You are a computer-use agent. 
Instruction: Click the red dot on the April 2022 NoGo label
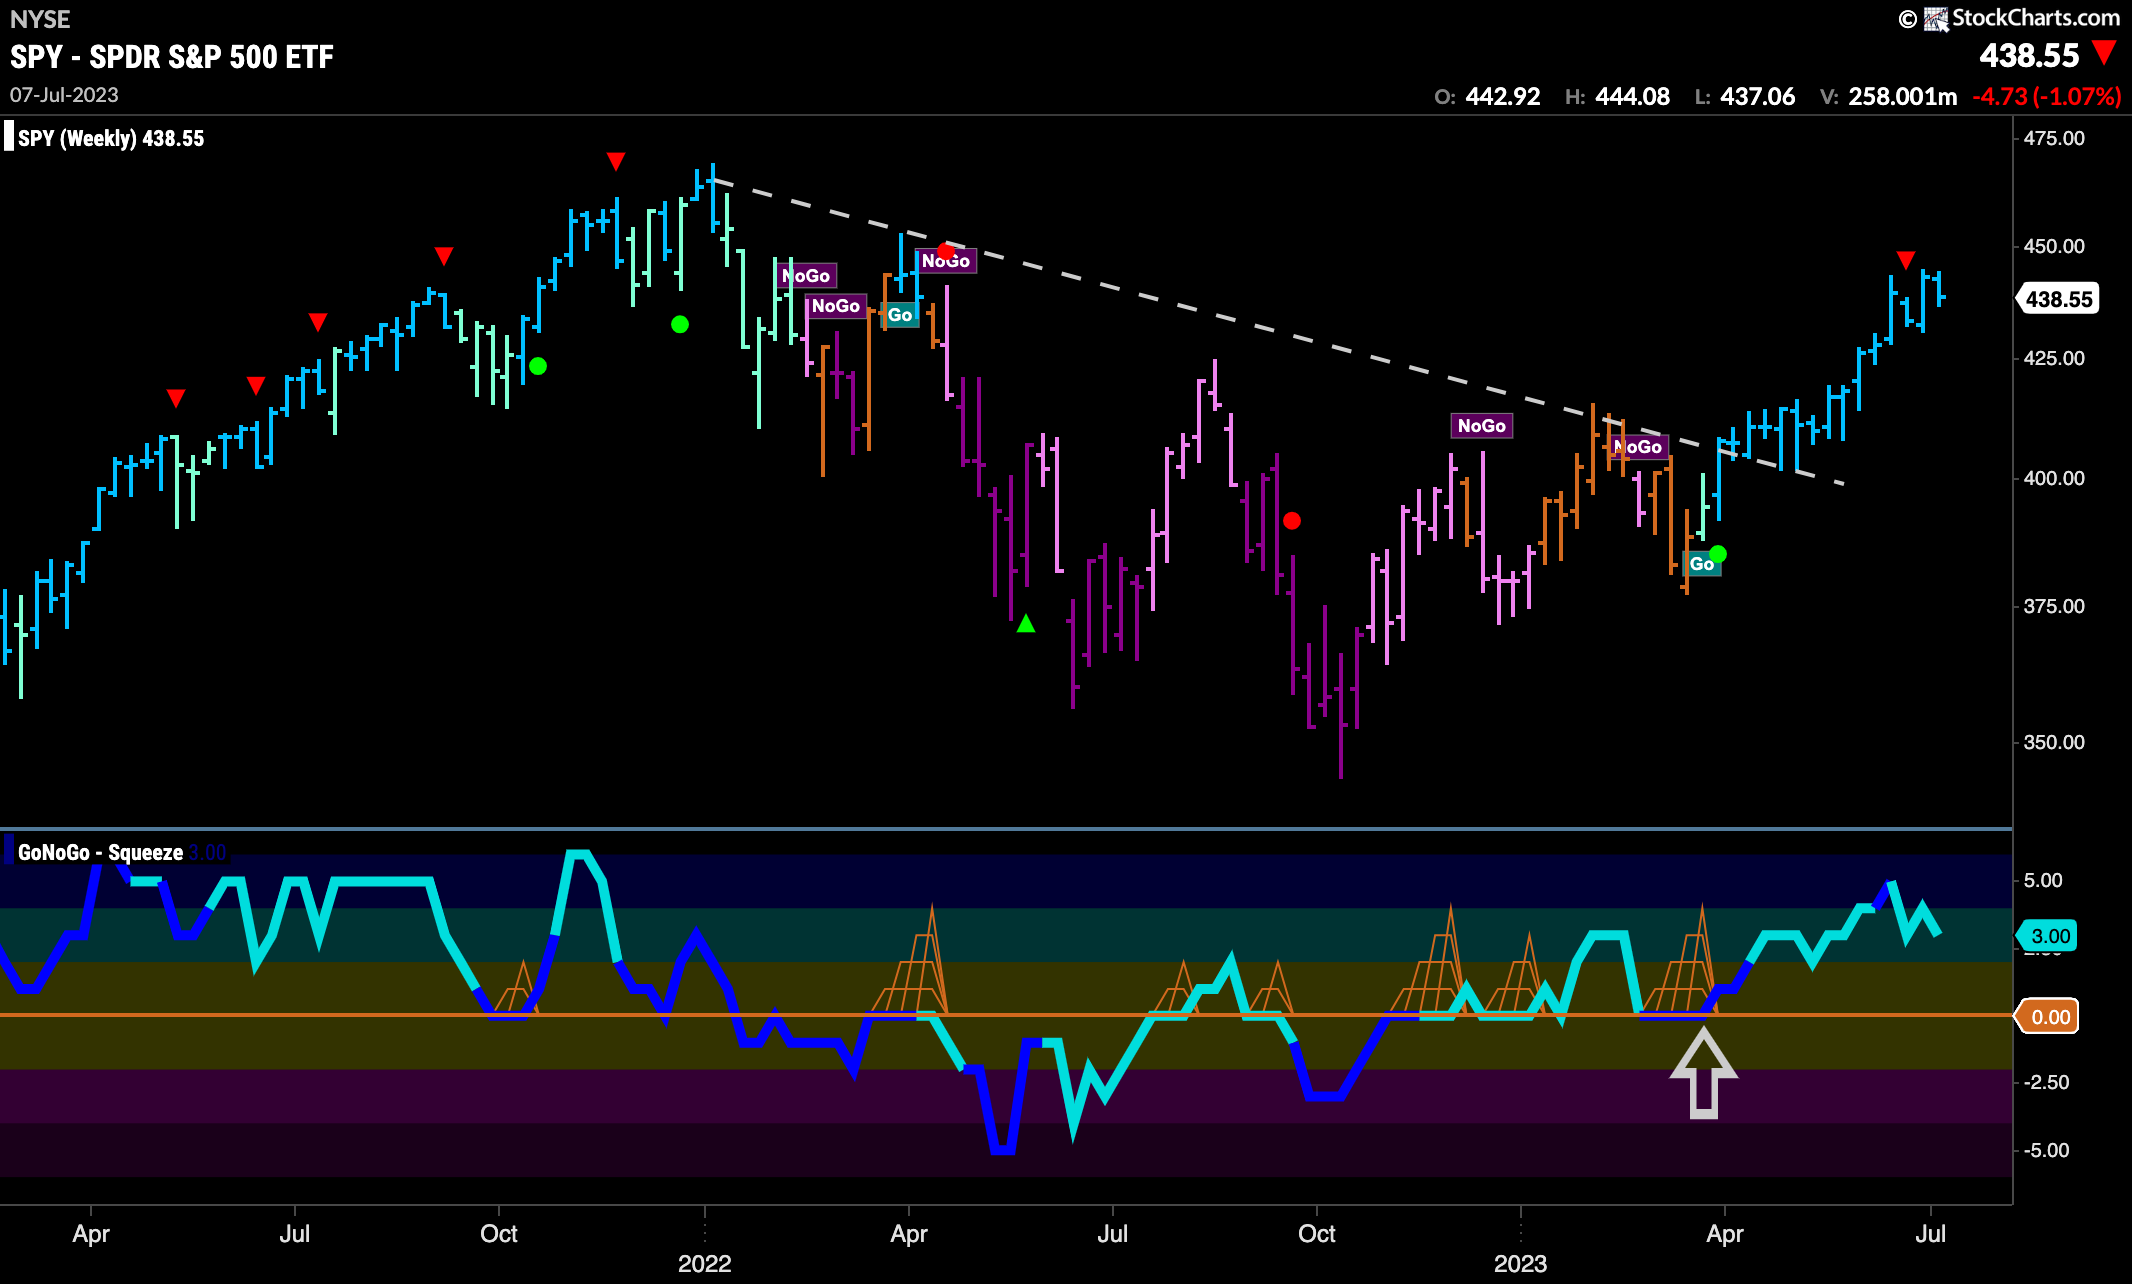945,251
